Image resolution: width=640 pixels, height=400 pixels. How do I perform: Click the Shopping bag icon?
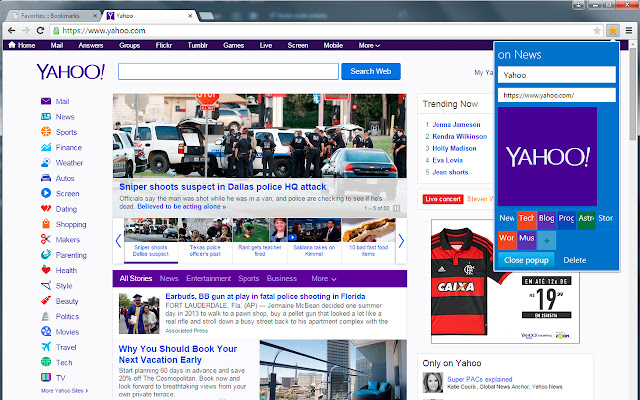(46, 224)
